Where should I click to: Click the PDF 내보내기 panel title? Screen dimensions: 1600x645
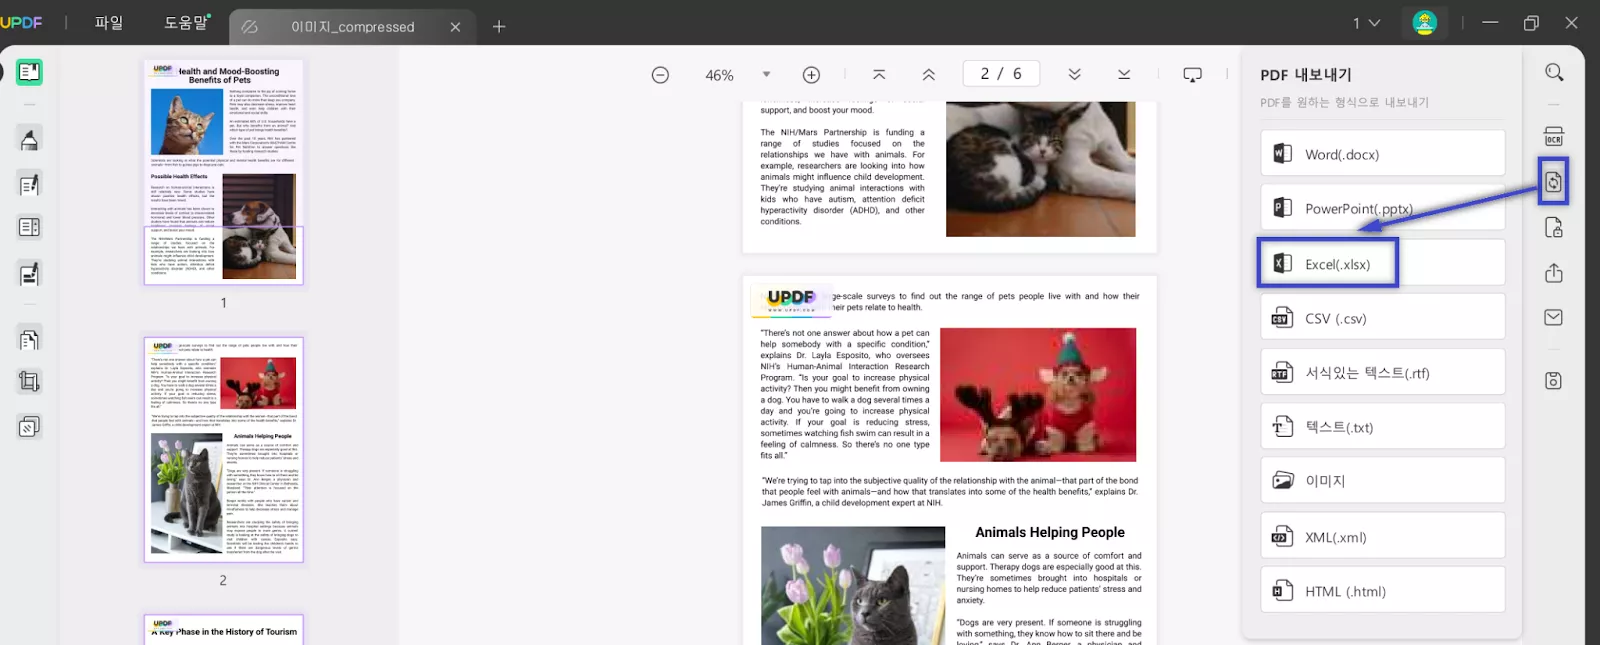tap(1305, 75)
